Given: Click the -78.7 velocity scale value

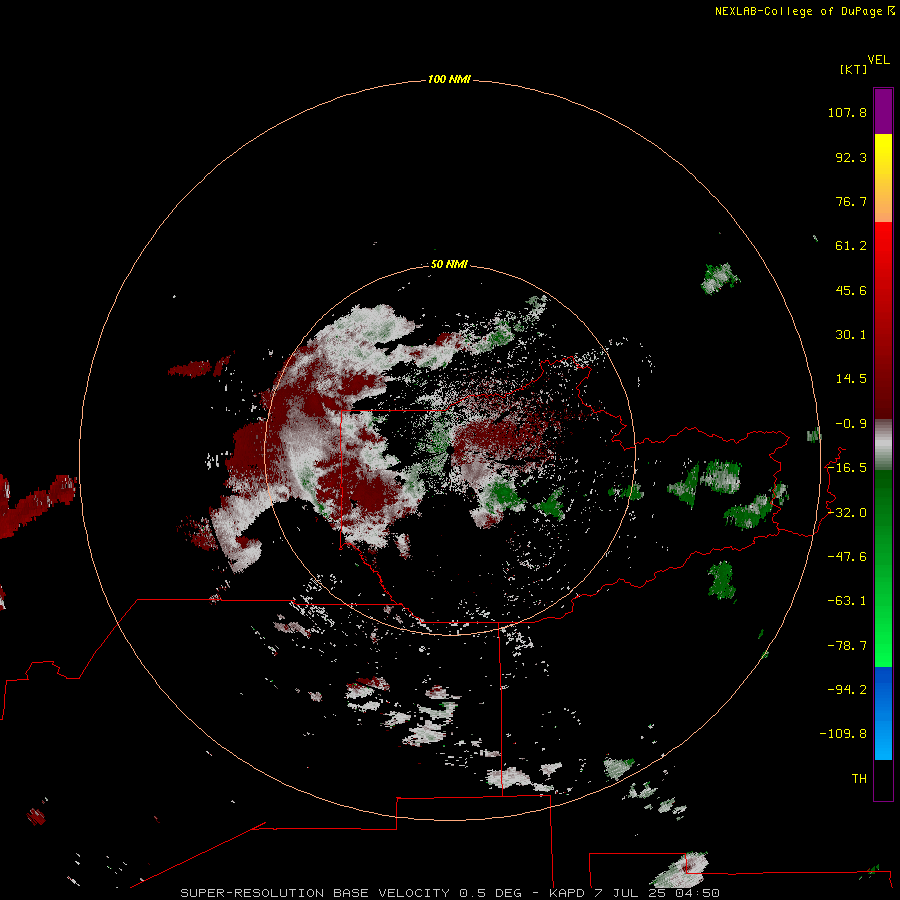Looking at the screenshot, I should [x=847, y=646].
